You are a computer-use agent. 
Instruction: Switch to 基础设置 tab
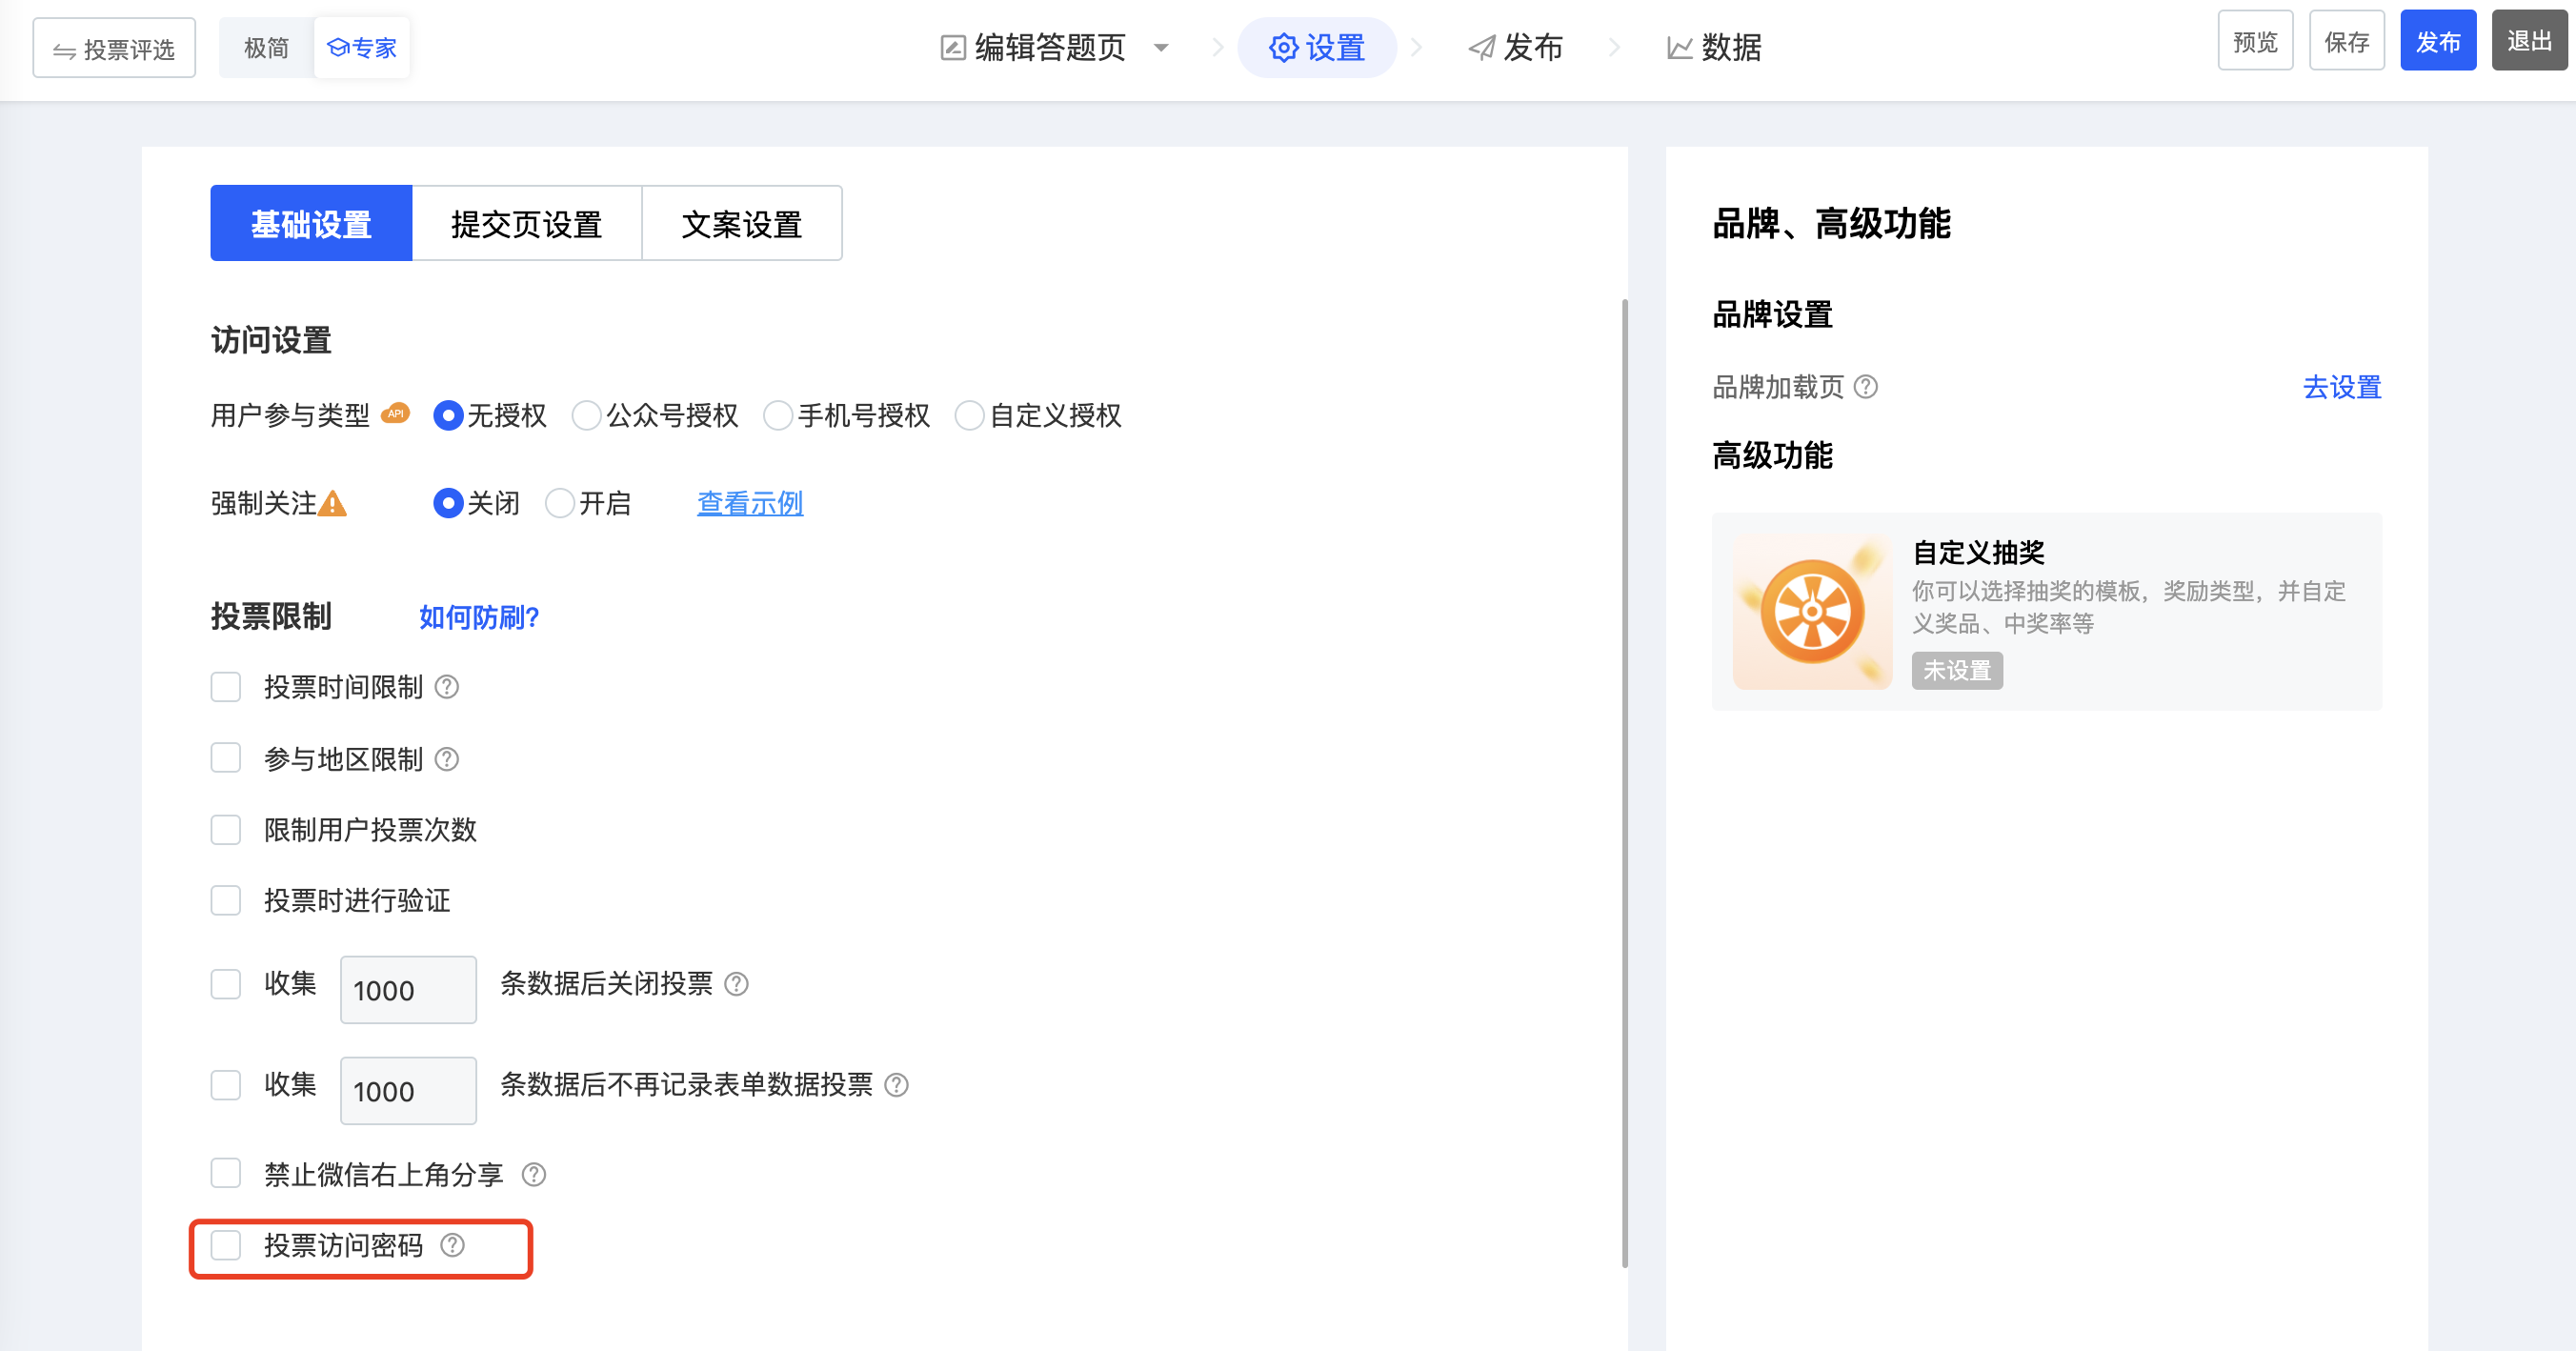311,223
